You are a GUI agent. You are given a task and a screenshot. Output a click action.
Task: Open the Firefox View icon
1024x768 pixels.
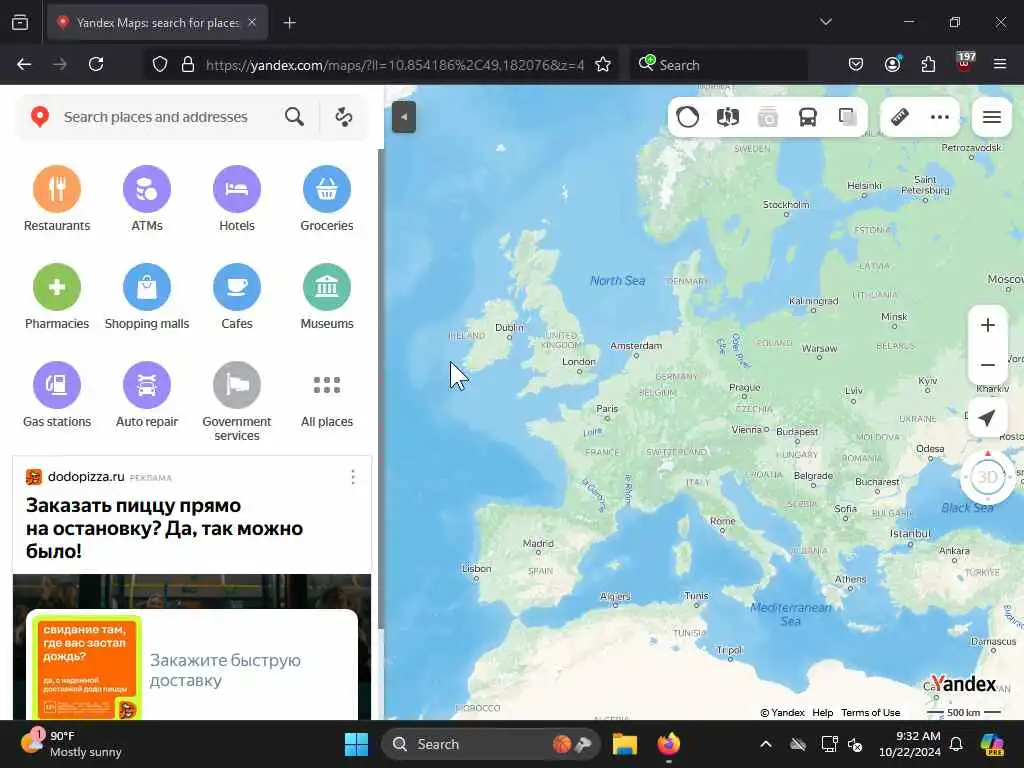[20, 22]
